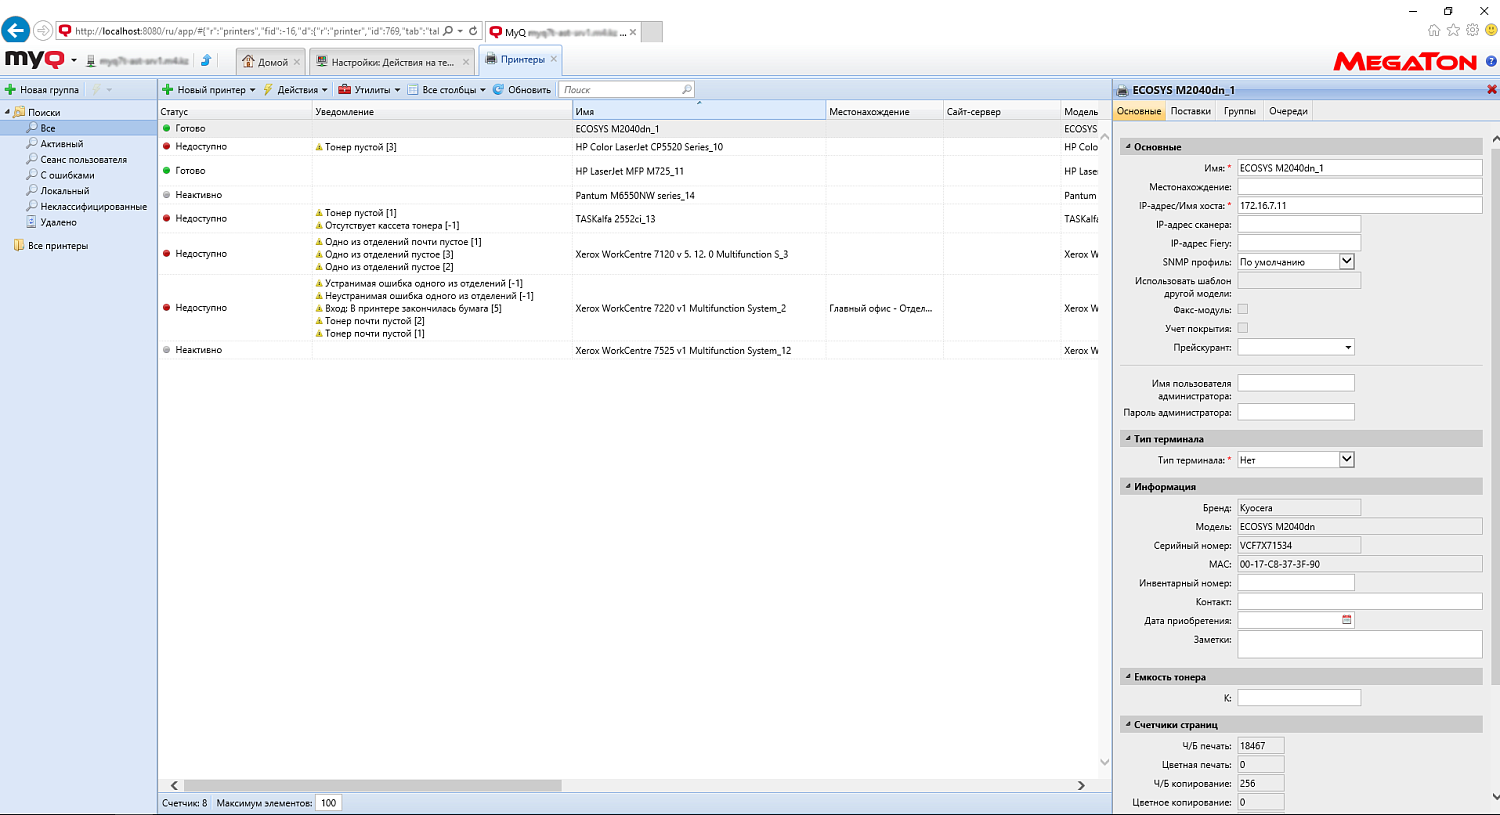The width and height of the screenshot is (1500, 815).
Task: Open the calendar picker for Дата приобретения
Action: [1347, 620]
